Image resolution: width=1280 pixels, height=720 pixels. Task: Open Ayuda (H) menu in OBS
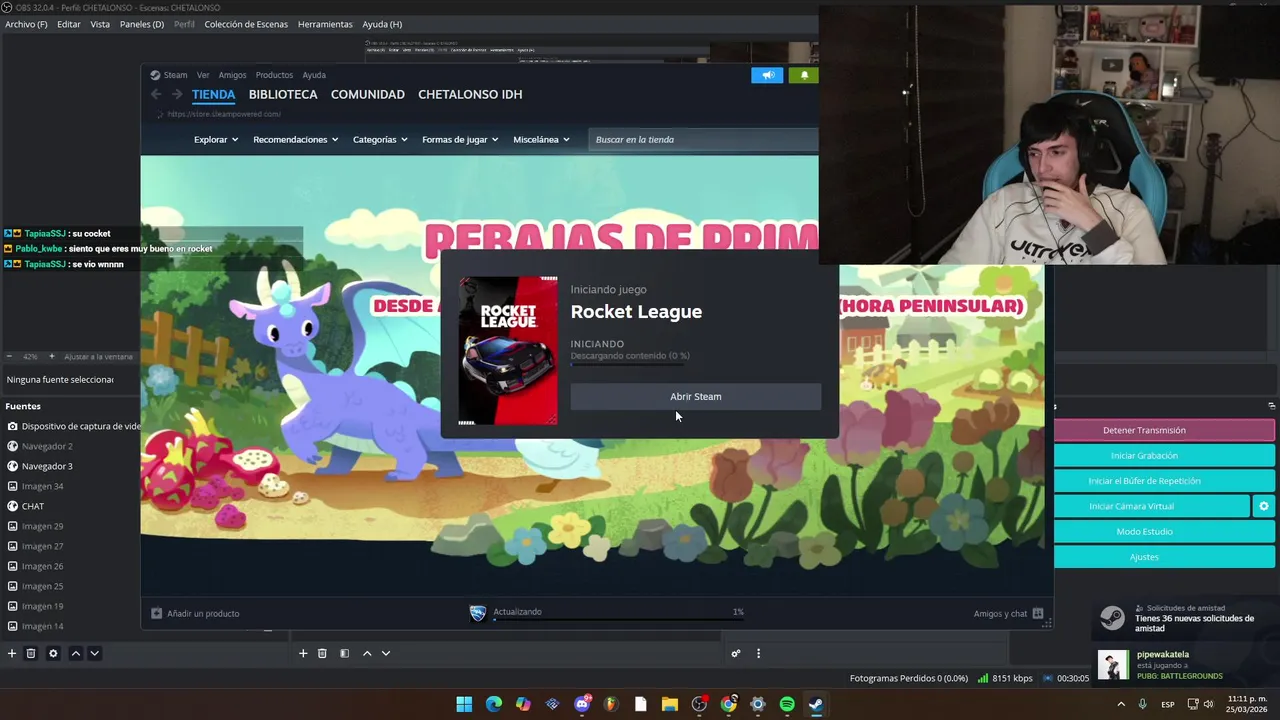[x=382, y=24]
